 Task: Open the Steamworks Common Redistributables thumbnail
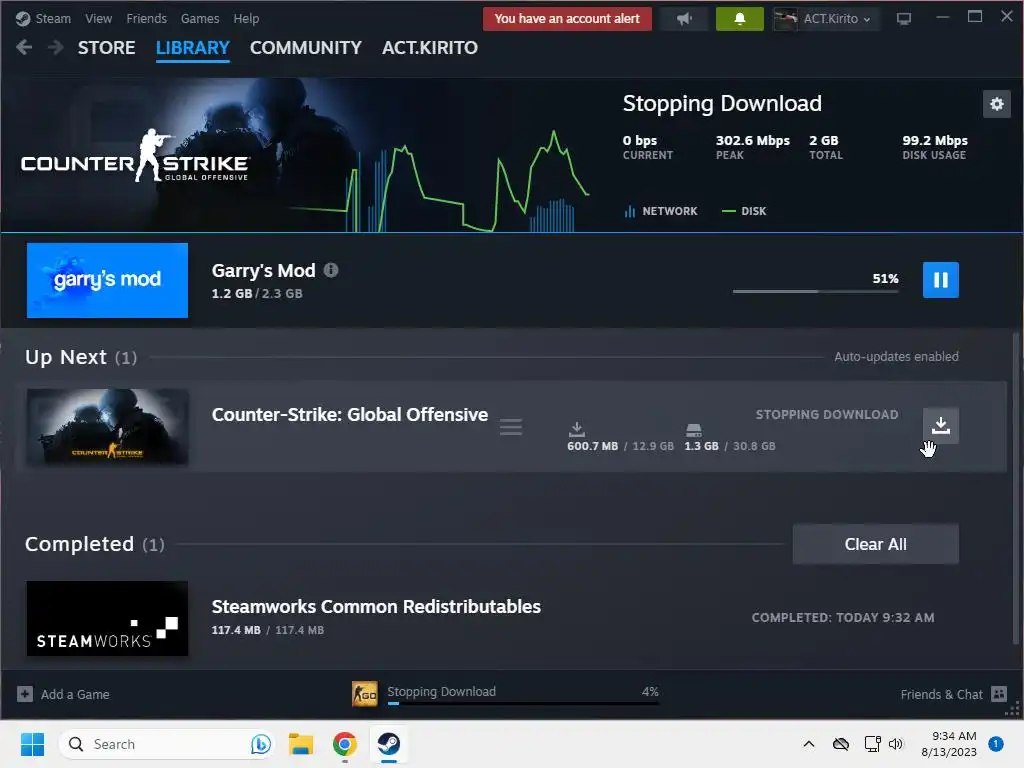[x=107, y=618]
